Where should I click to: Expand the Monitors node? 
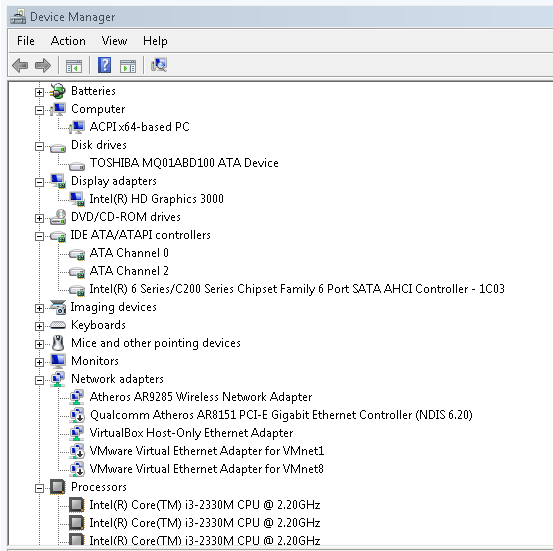[39, 362]
